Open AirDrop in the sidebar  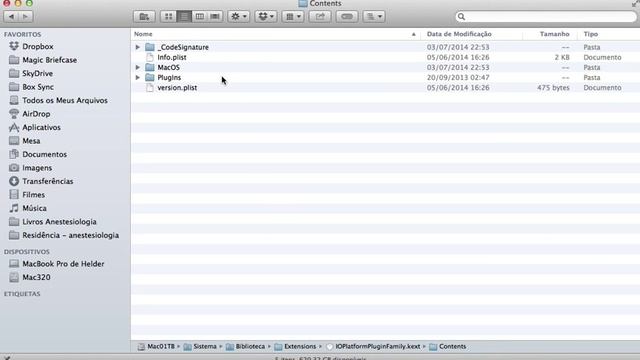(36, 114)
